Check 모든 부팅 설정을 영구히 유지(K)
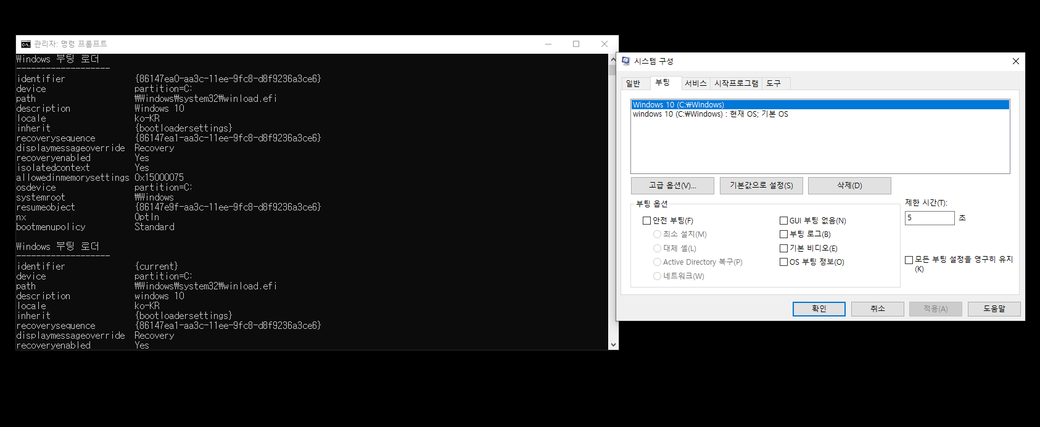Screen dimensions: 1040x427 pos(909,260)
